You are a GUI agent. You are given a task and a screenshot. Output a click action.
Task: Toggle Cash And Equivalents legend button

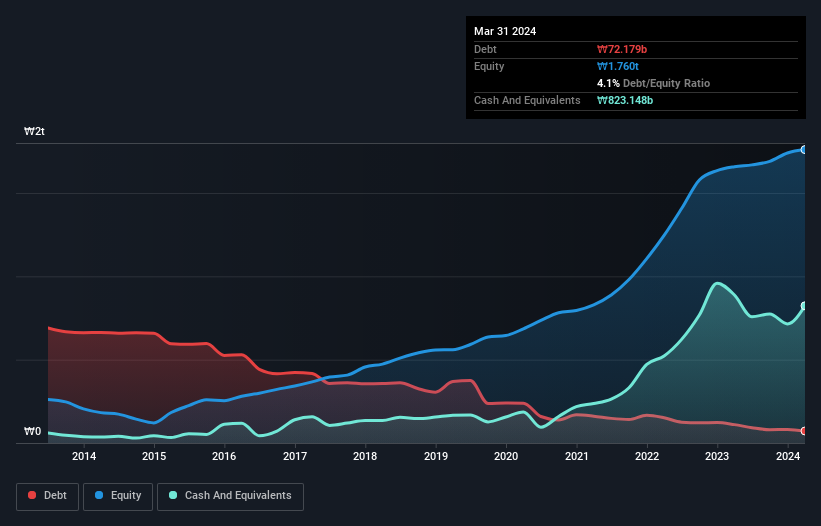coord(230,496)
